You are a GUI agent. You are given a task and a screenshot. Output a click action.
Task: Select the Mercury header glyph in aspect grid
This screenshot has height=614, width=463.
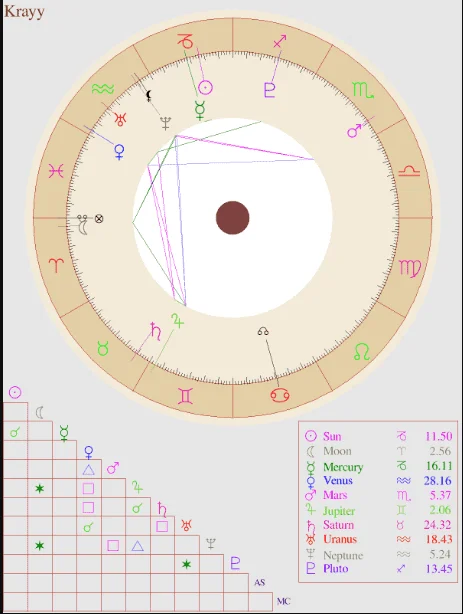click(x=64, y=433)
